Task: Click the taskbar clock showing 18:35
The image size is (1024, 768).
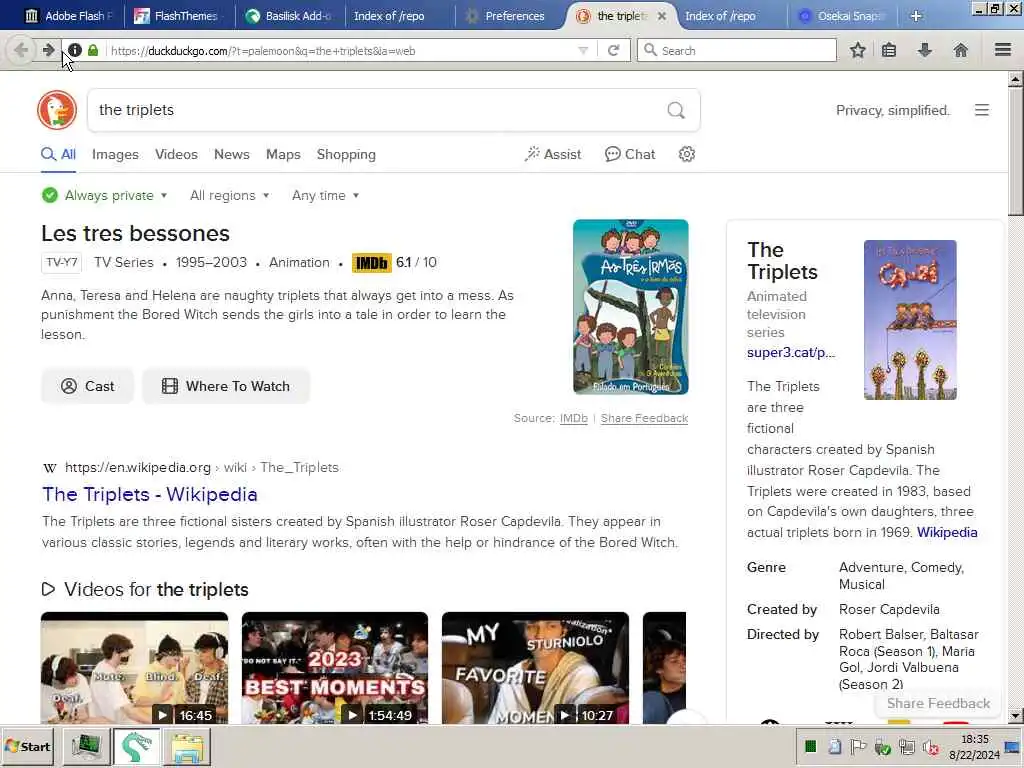Action: 974,739
